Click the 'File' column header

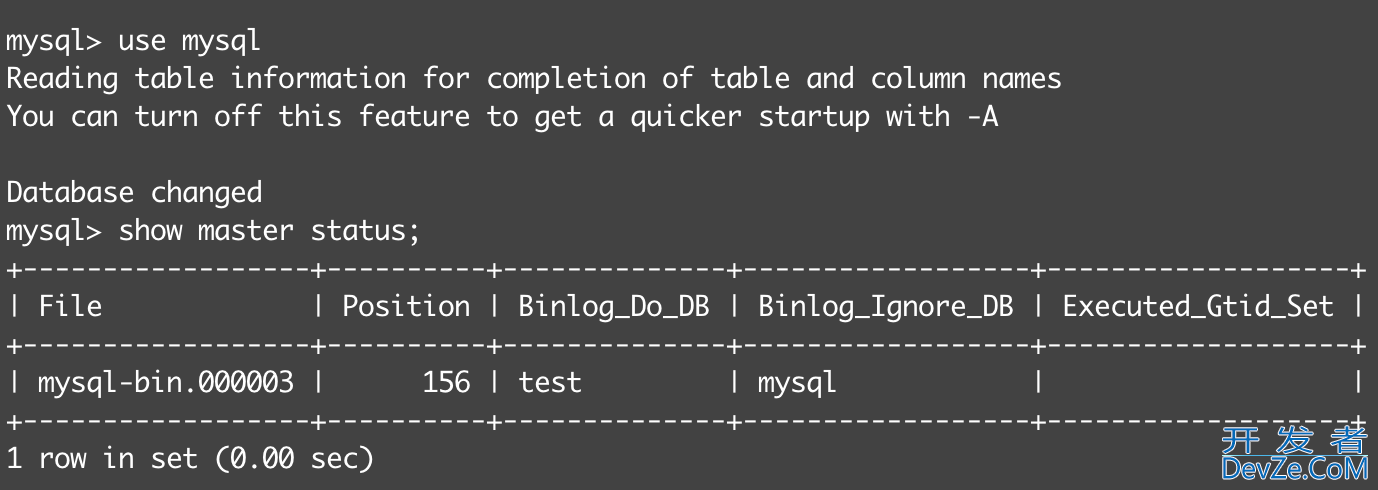coord(70,306)
